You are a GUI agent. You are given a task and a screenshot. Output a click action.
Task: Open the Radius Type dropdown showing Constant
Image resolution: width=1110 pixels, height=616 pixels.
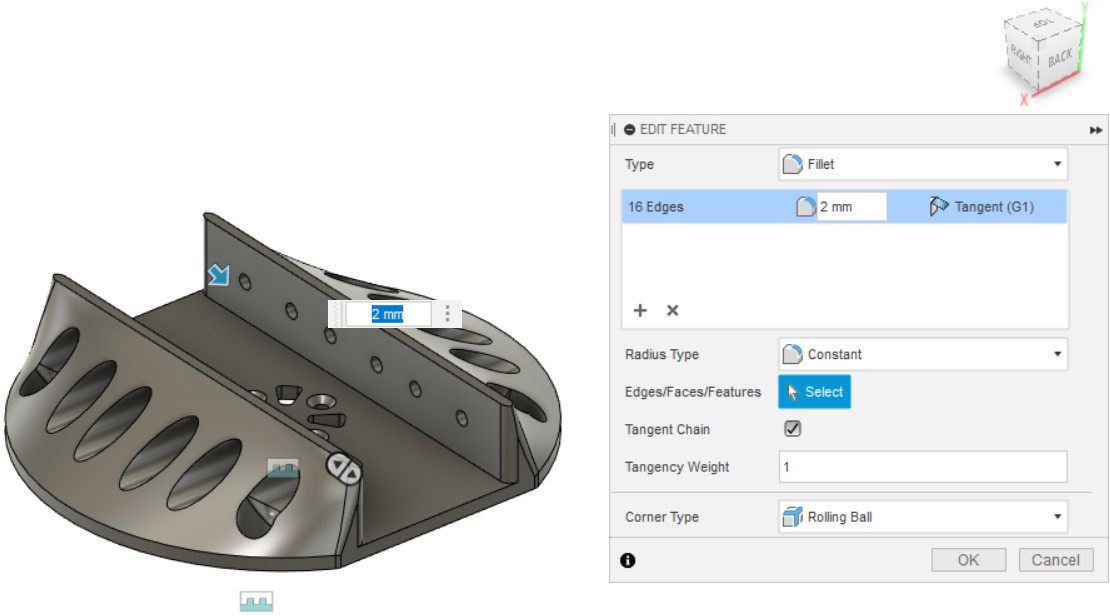(922, 354)
